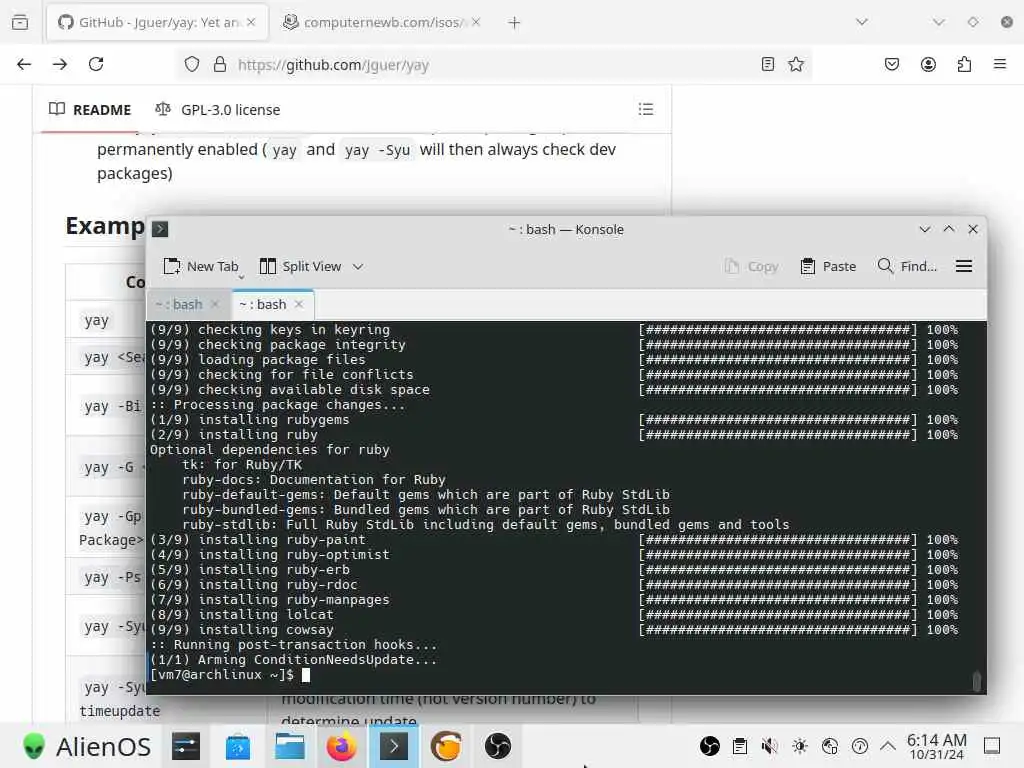This screenshot has width=1024, height=768.
Task: Open the Firefox account icon
Action: pyautogui.click(x=928, y=64)
